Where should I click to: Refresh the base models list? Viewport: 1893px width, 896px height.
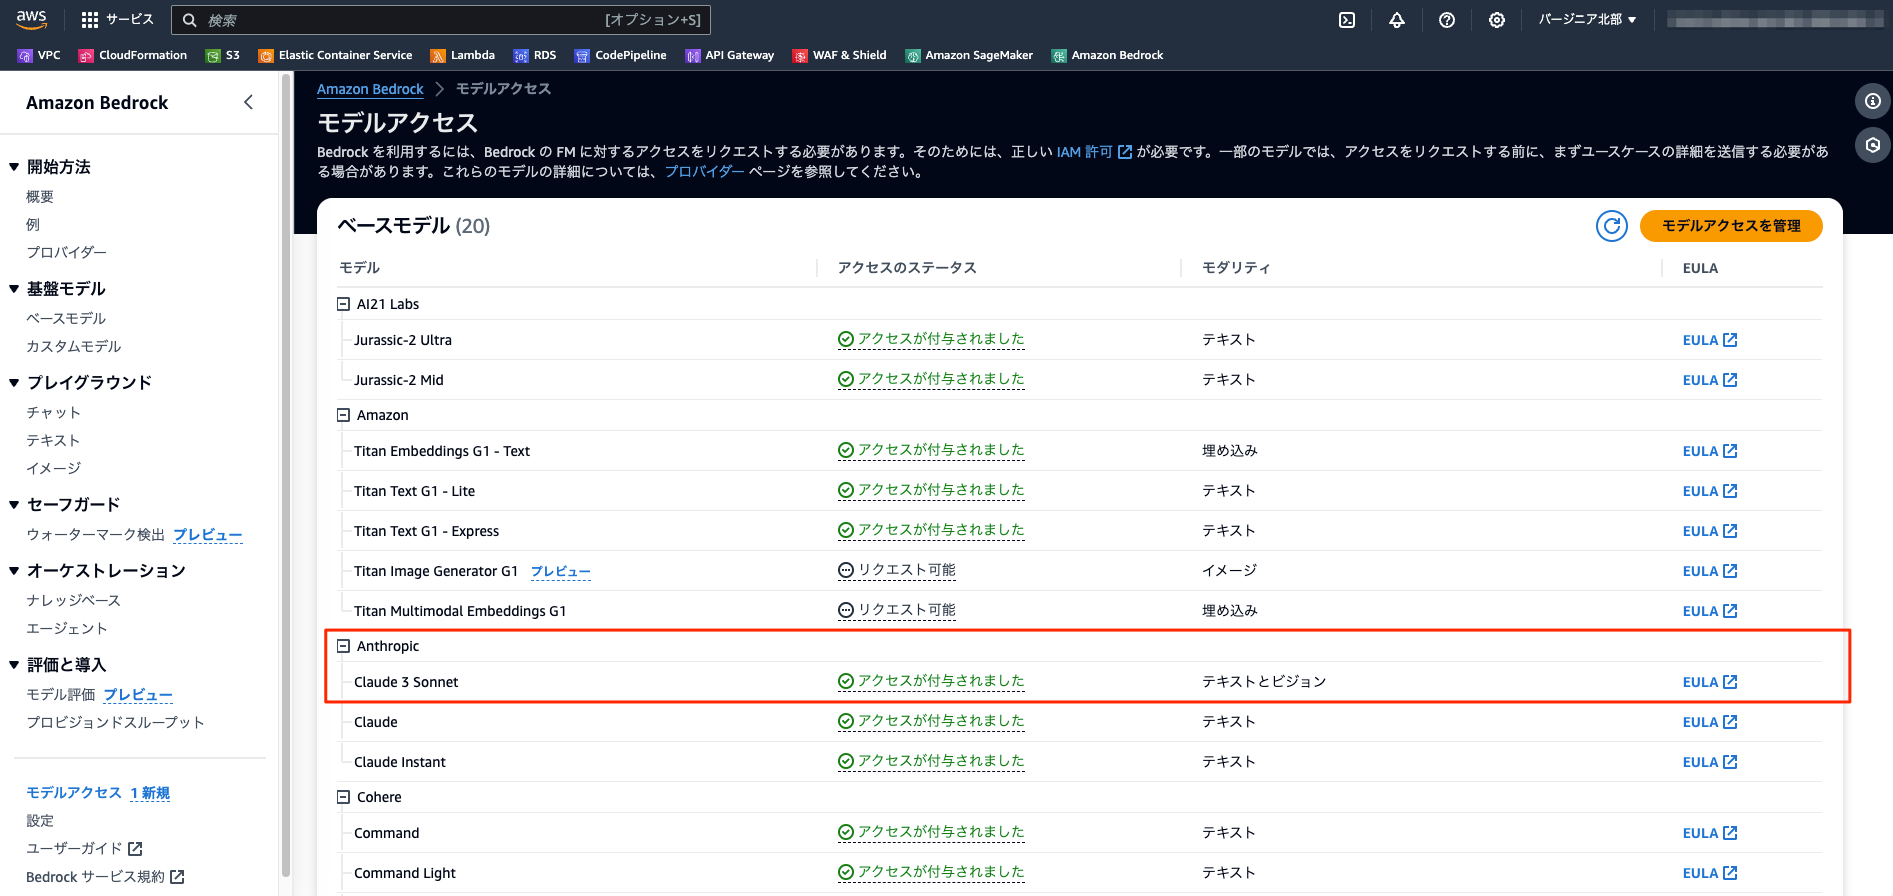pyautogui.click(x=1612, y=226)
